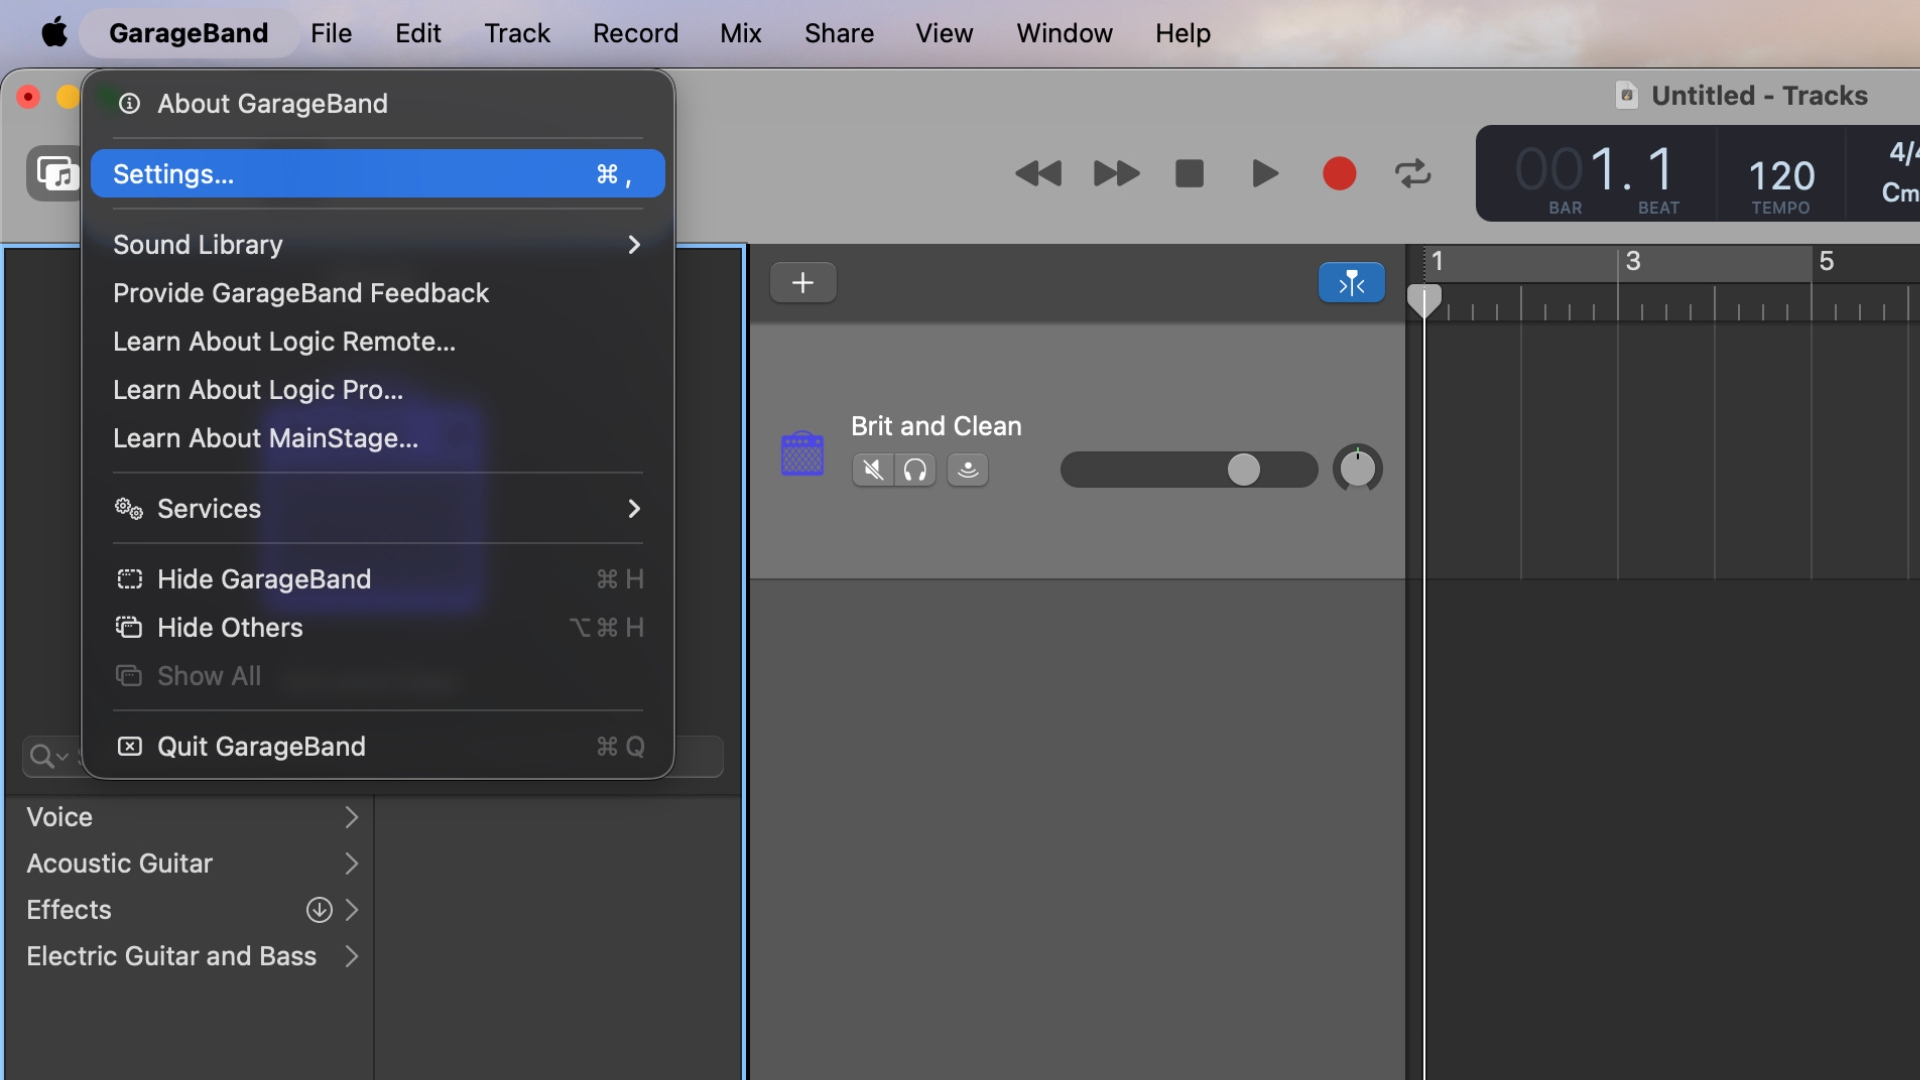This screenshot has width=1920, height=1080.
Task: Start recording with the red Record button
Action: [1339, 174]
